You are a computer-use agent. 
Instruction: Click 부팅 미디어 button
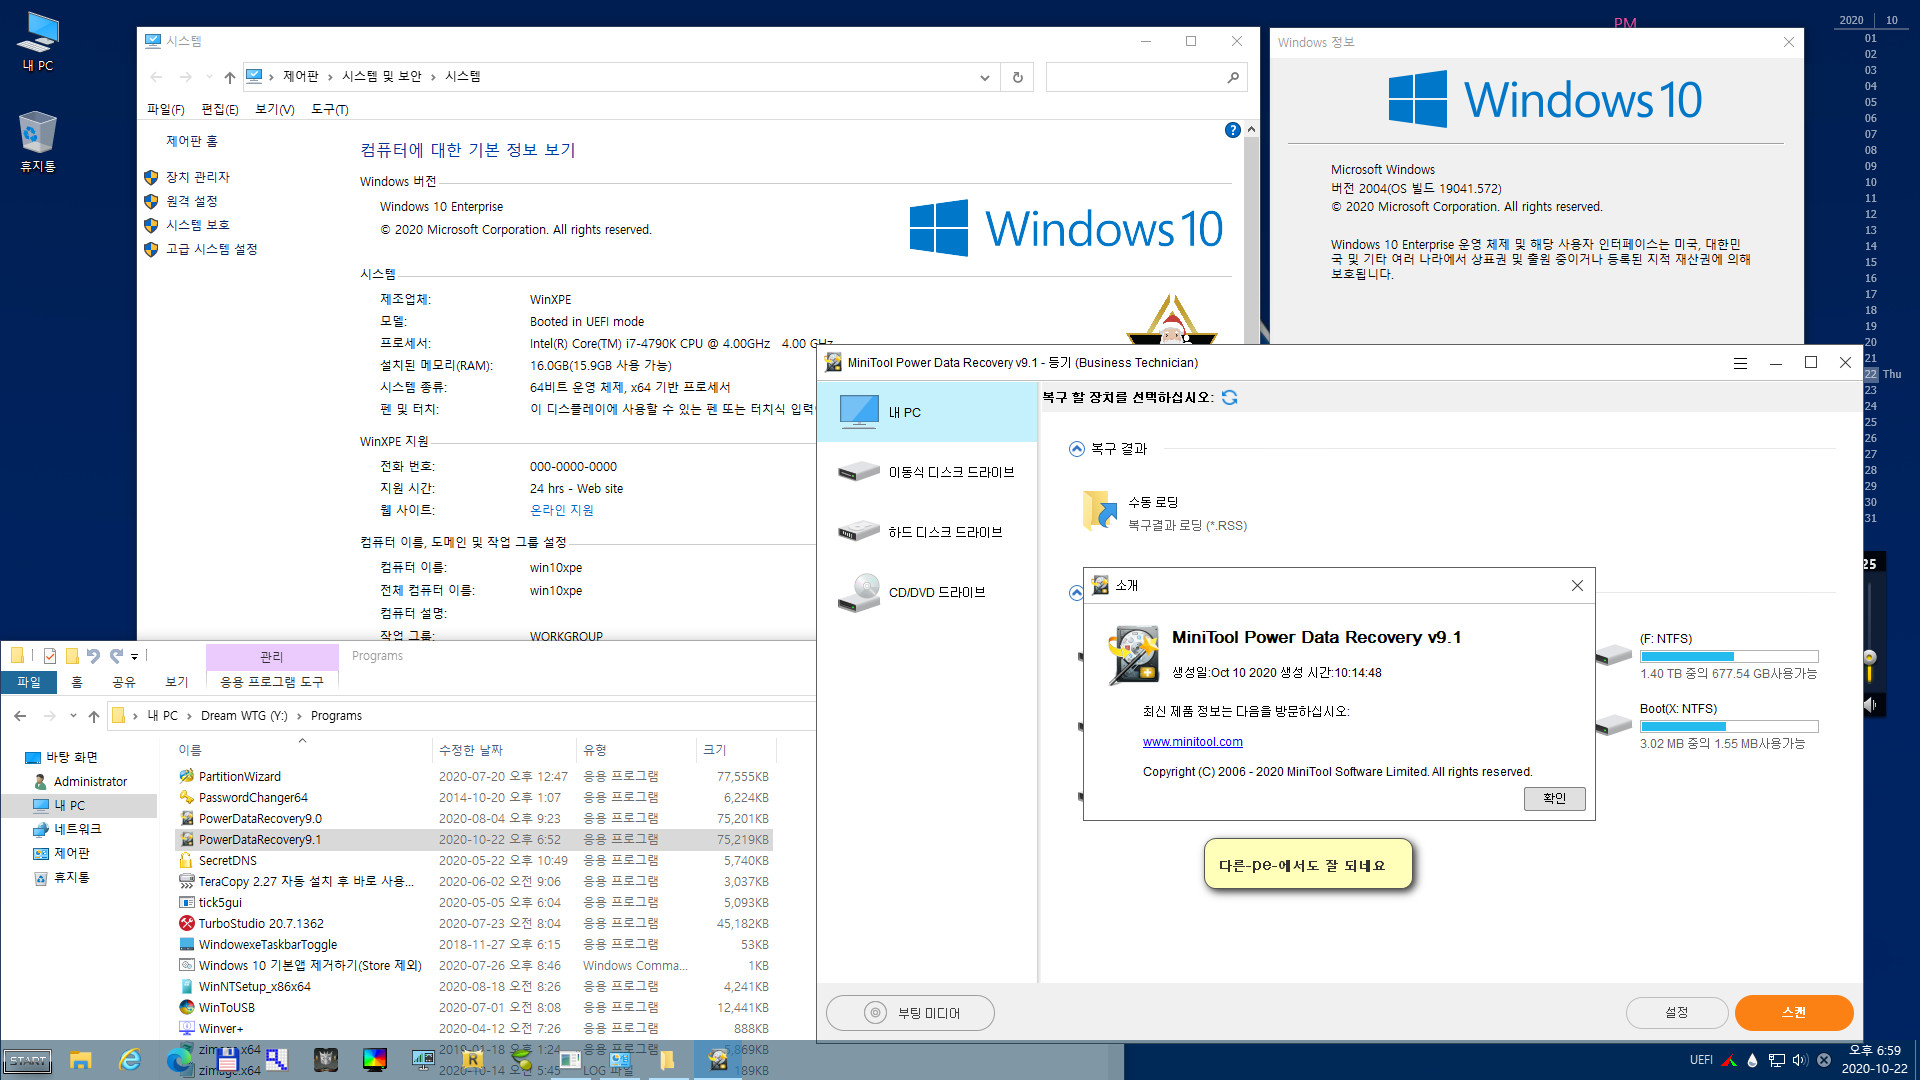coord(910,1013)
